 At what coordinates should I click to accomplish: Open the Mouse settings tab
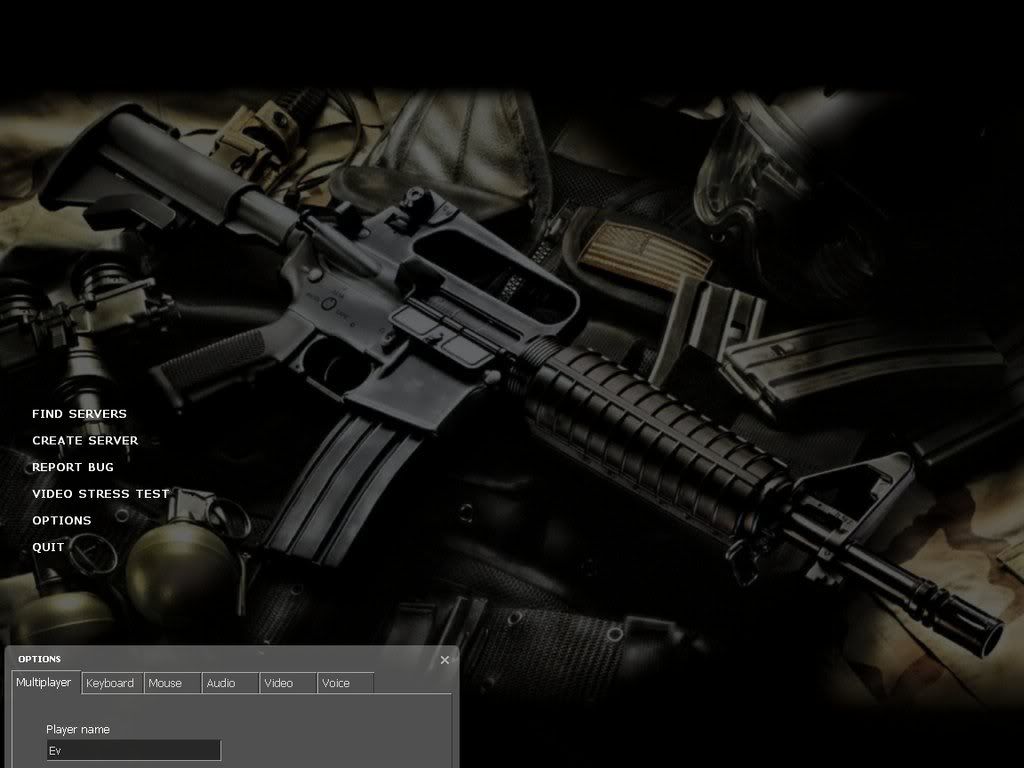click(165, 683)
